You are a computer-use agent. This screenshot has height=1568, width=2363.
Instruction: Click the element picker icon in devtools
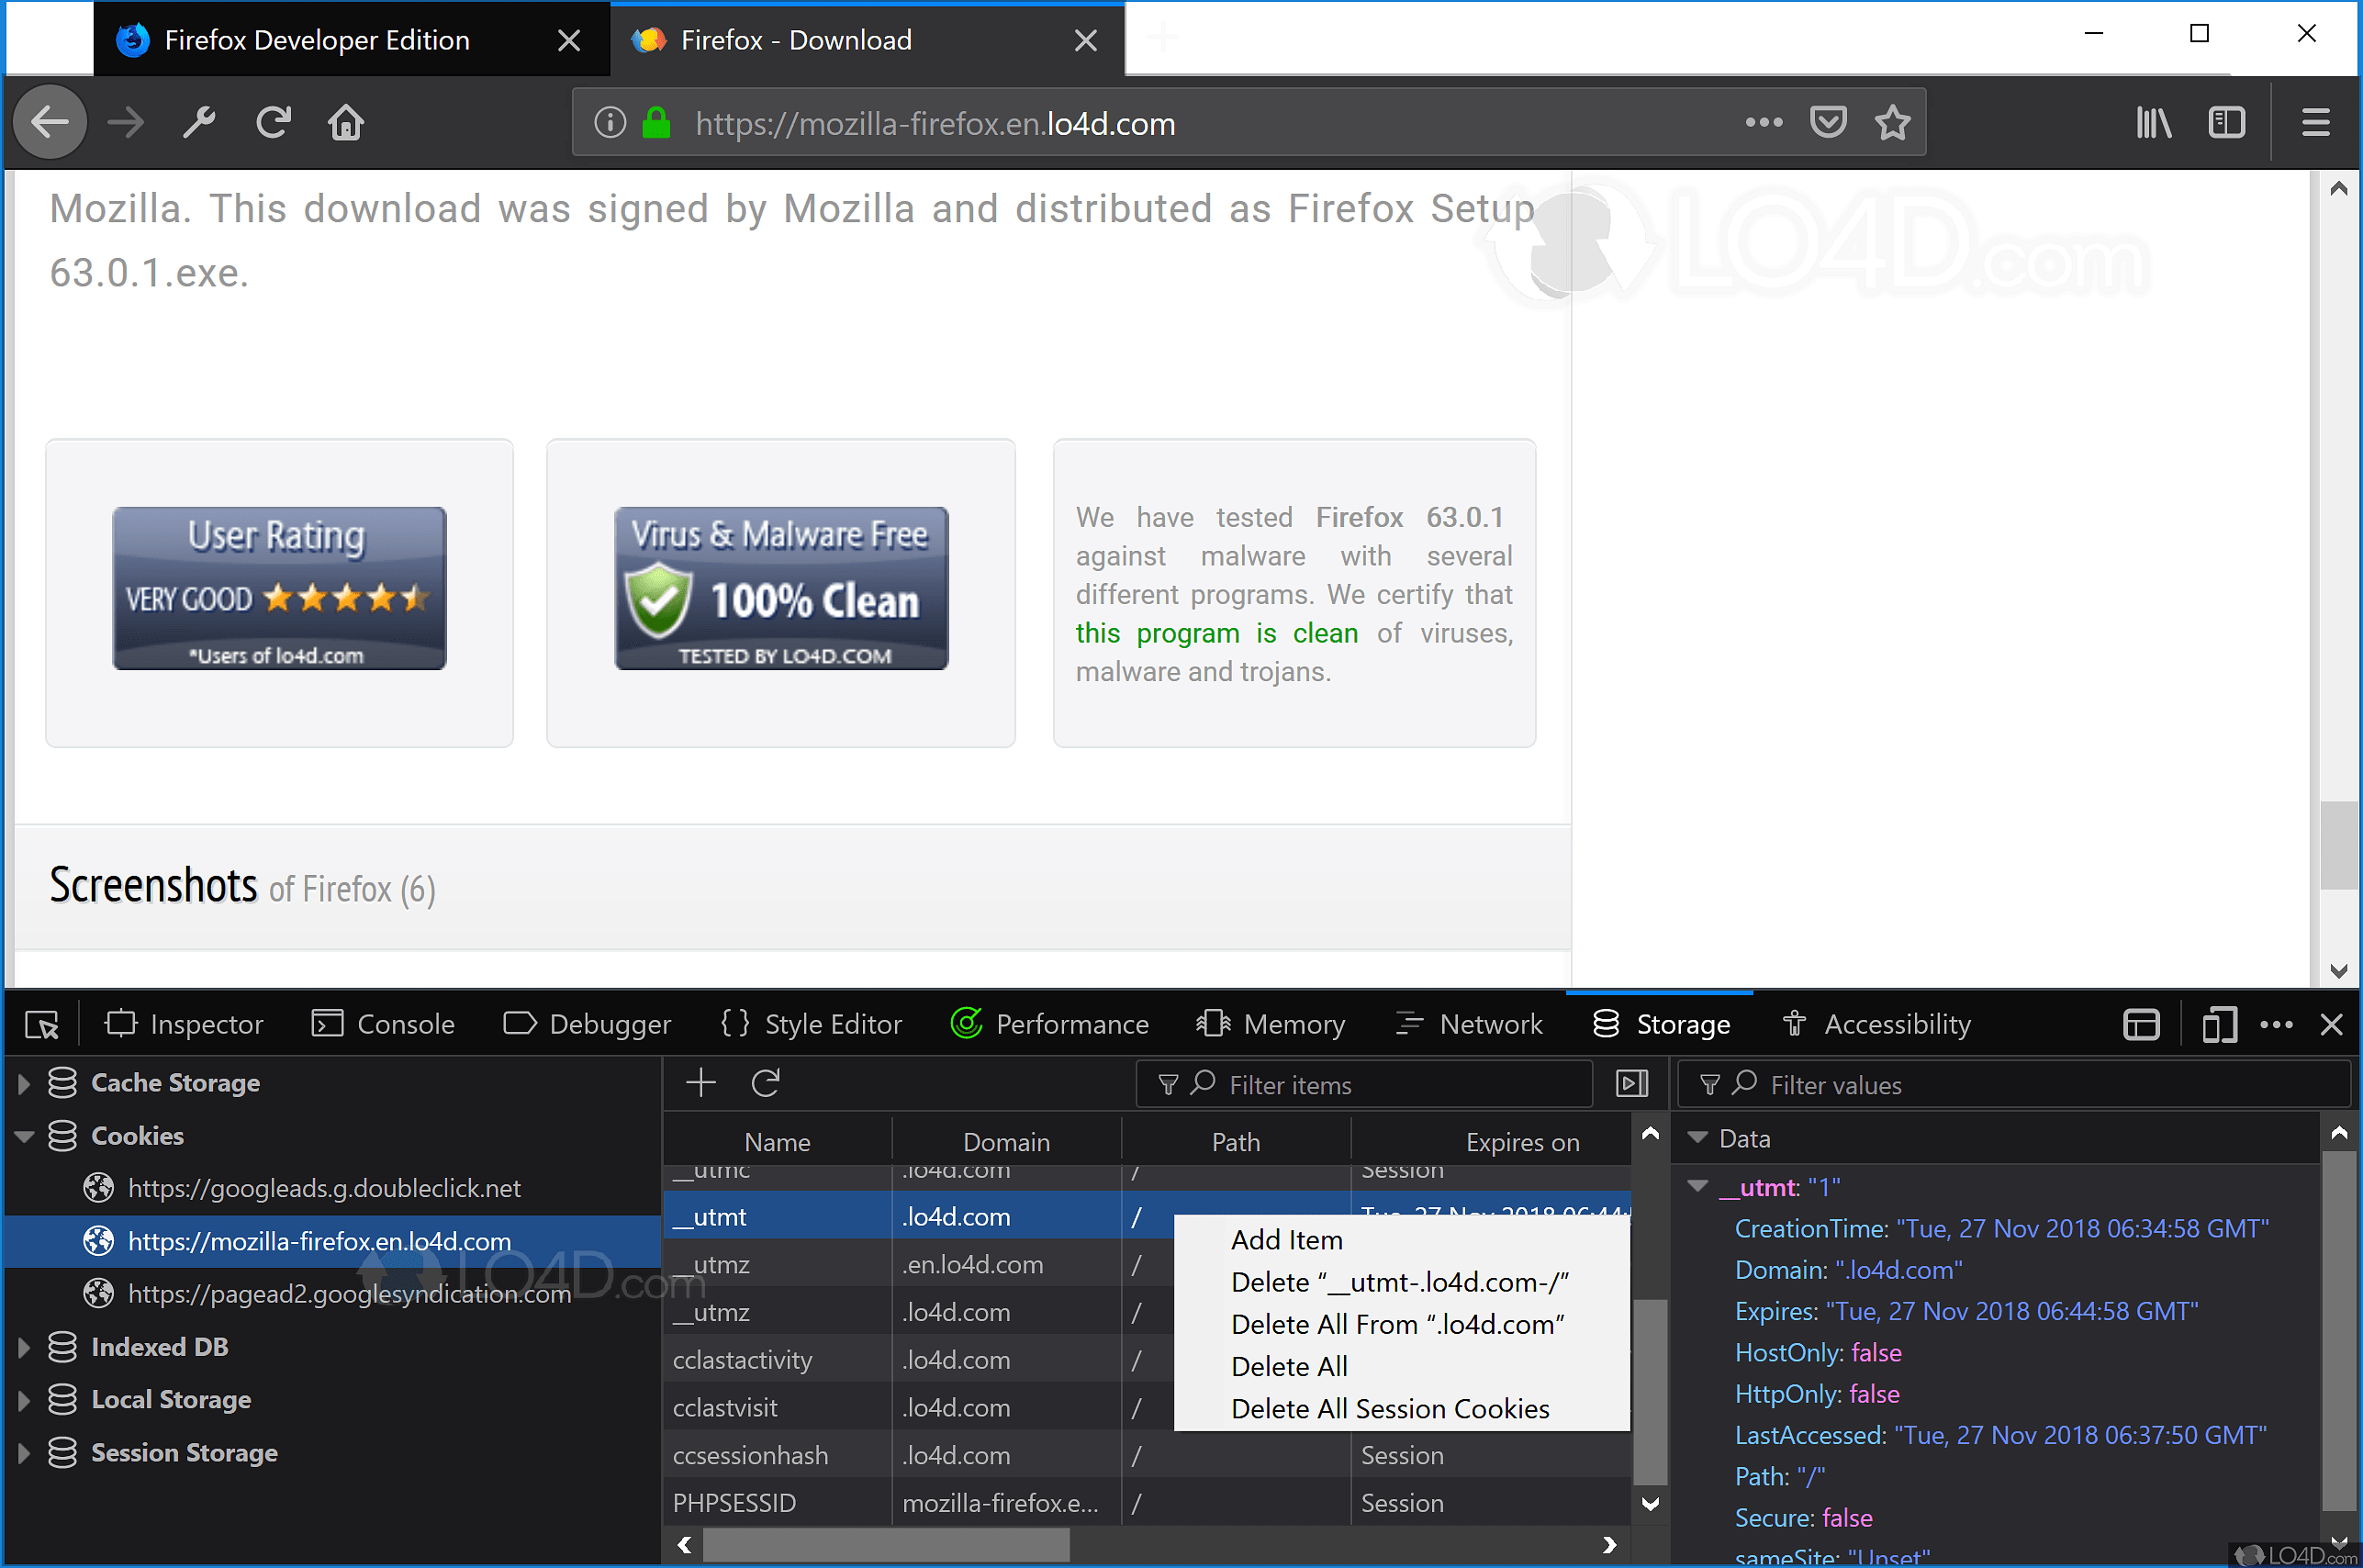pos(42,1024)
